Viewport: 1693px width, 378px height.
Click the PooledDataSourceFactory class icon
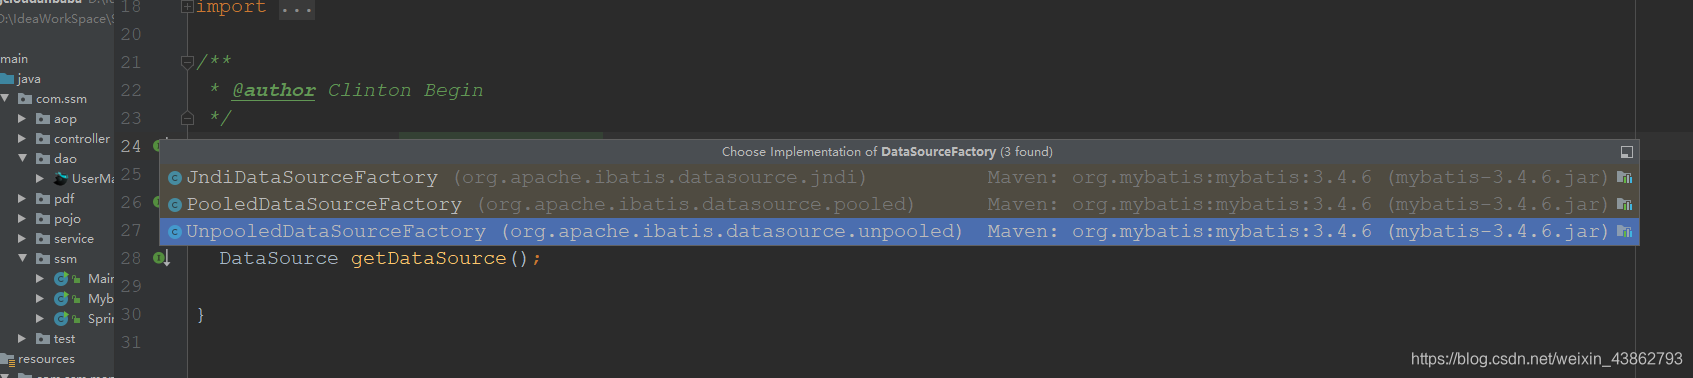(x=174, y=205)
